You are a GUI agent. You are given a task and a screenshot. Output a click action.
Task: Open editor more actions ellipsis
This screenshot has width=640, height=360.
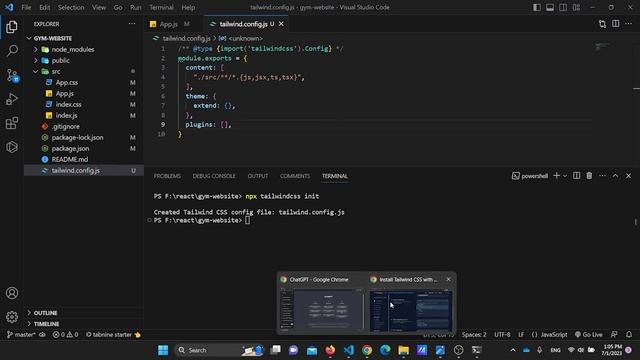[x=629, y=24]
